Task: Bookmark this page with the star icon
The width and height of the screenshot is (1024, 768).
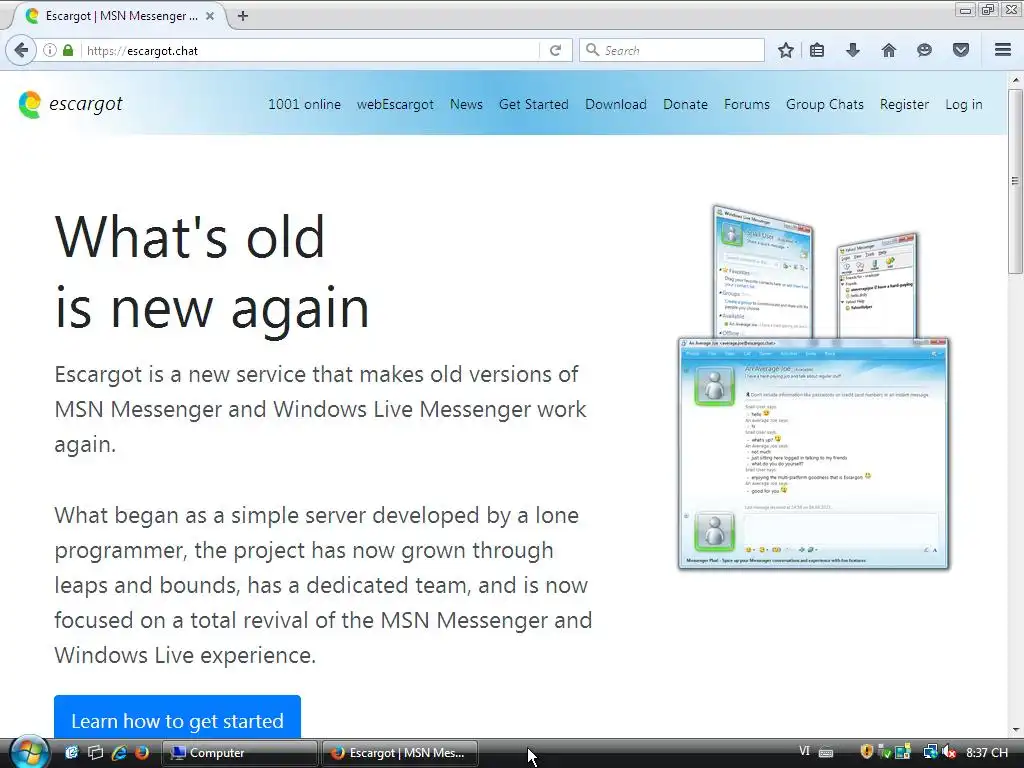Action: point(786,50)
